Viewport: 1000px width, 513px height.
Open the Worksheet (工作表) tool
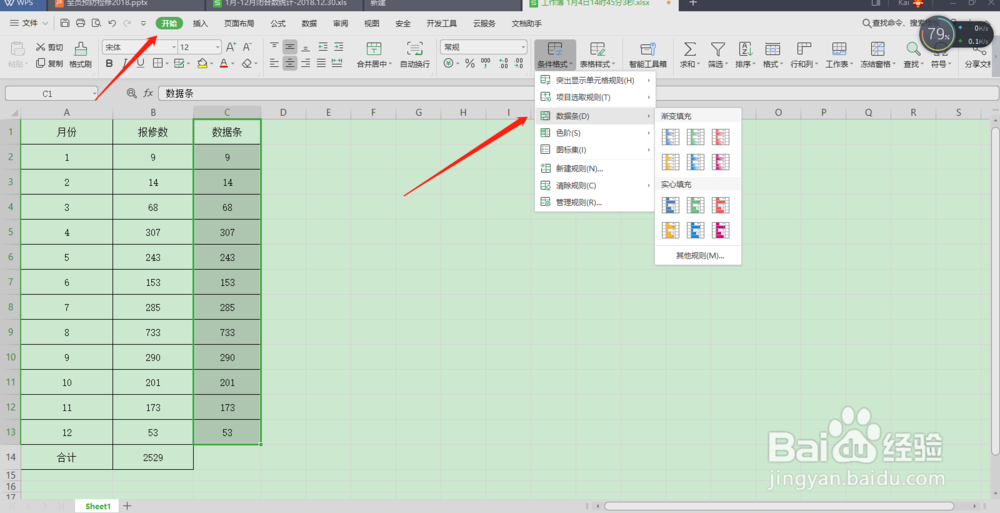click(839, 55)
